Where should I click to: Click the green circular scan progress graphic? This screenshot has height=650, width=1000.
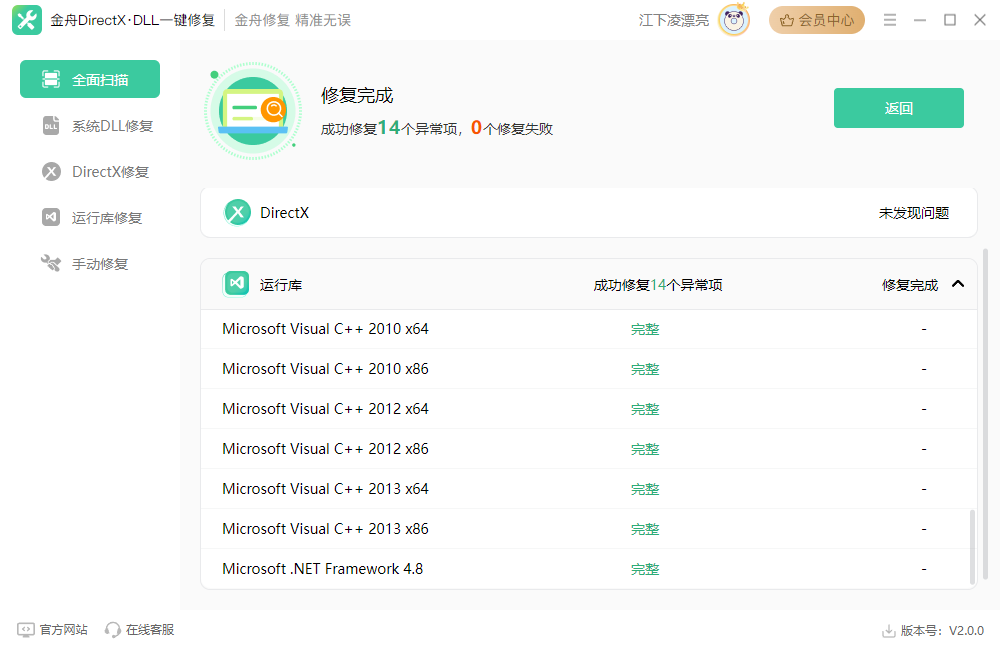pyautogui.click(x=253, y=111)
